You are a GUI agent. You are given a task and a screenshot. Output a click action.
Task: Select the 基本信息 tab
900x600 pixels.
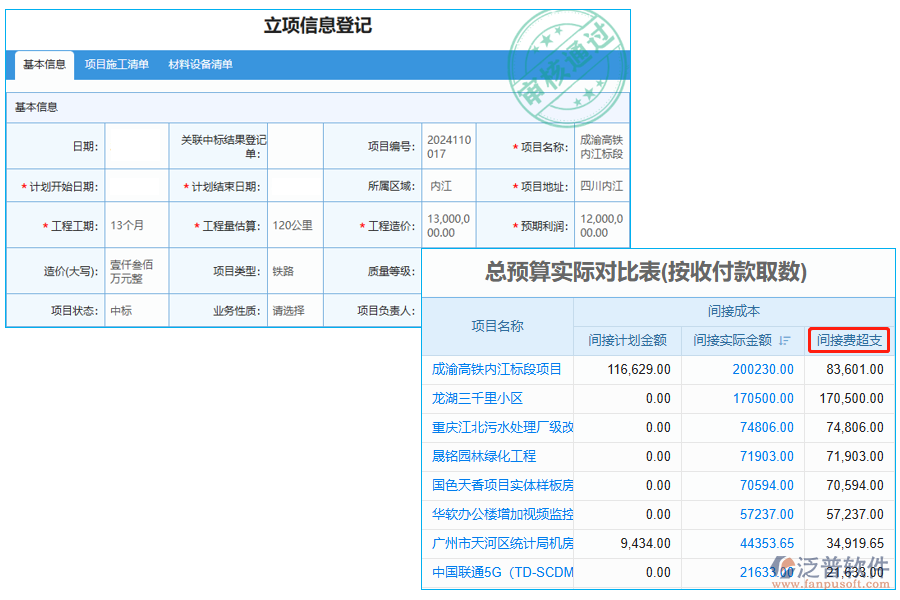[44, 65]
